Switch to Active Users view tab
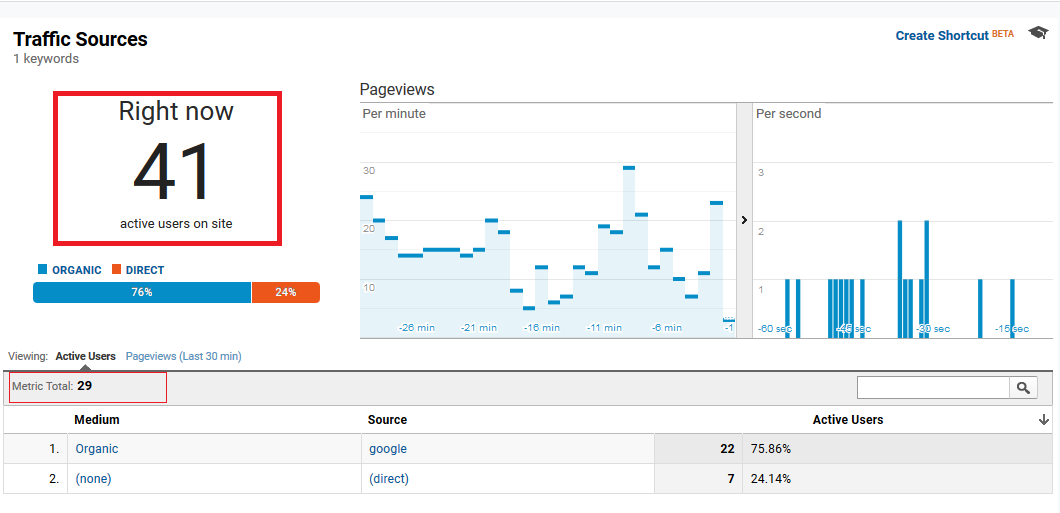1060x513 pixels. click(85, 356)
